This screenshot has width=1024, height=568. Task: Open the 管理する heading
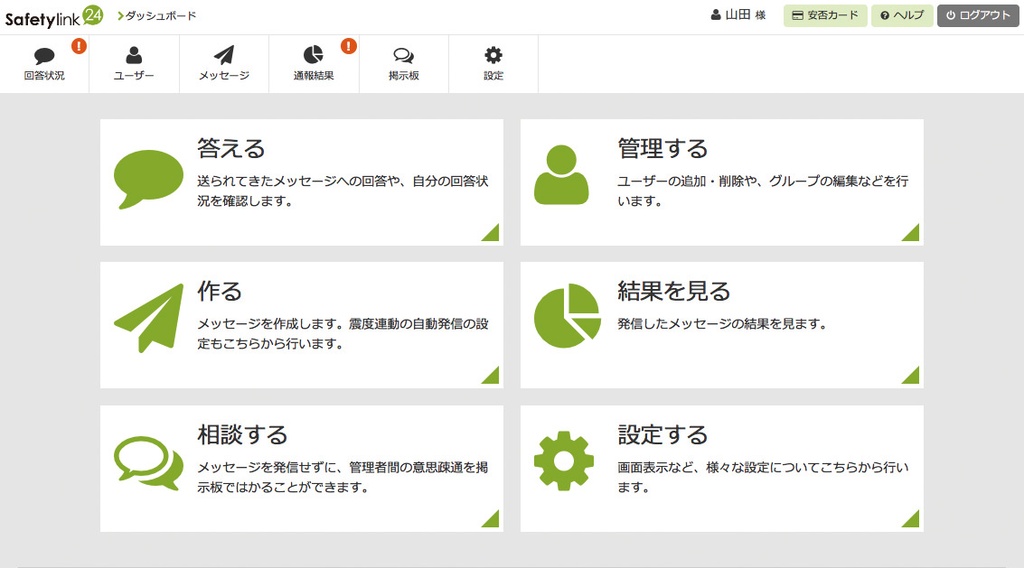663,148
